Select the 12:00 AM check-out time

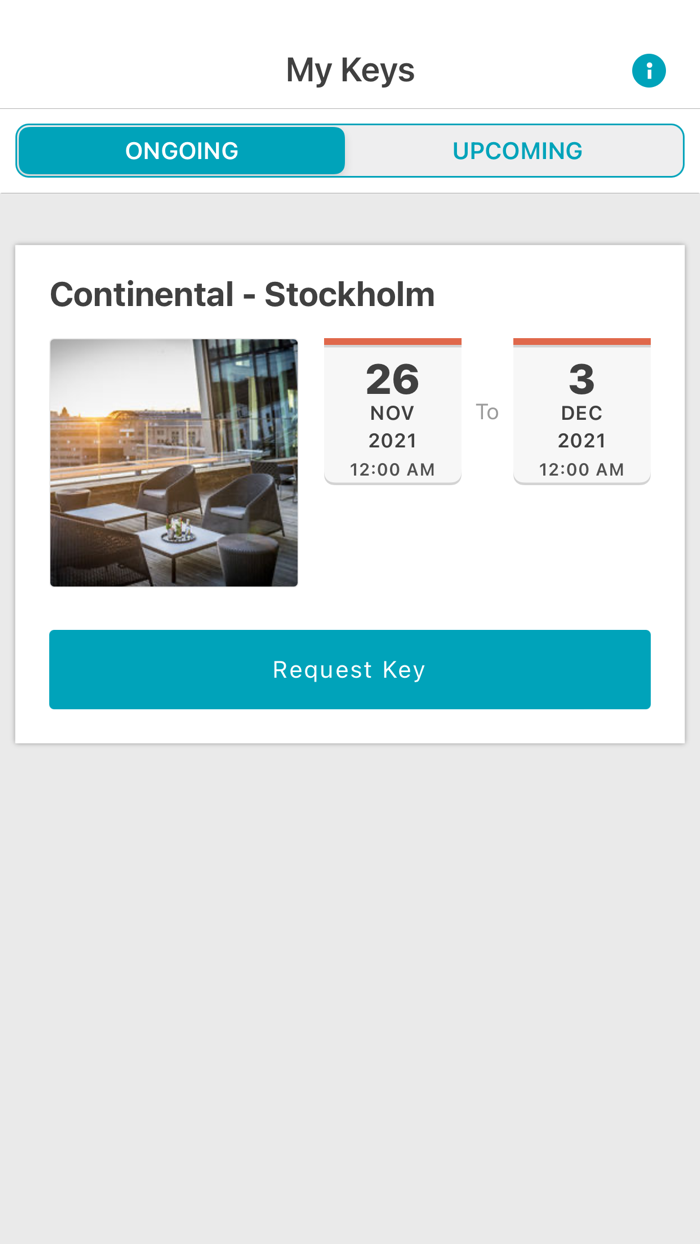(x=582, y=467)
